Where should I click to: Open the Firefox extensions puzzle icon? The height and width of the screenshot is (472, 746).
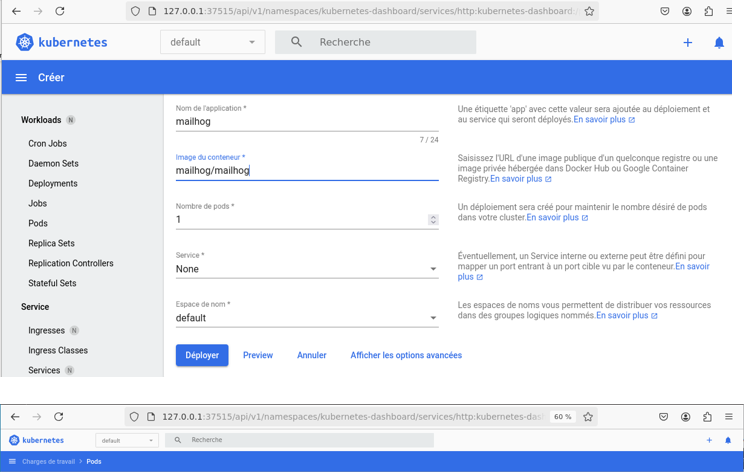click(x=708, y=11)
